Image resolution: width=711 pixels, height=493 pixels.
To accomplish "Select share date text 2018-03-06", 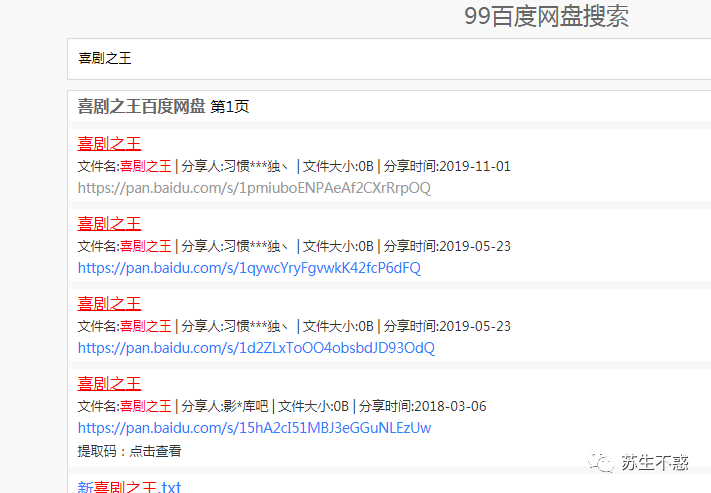I will (x=451, y=406).
